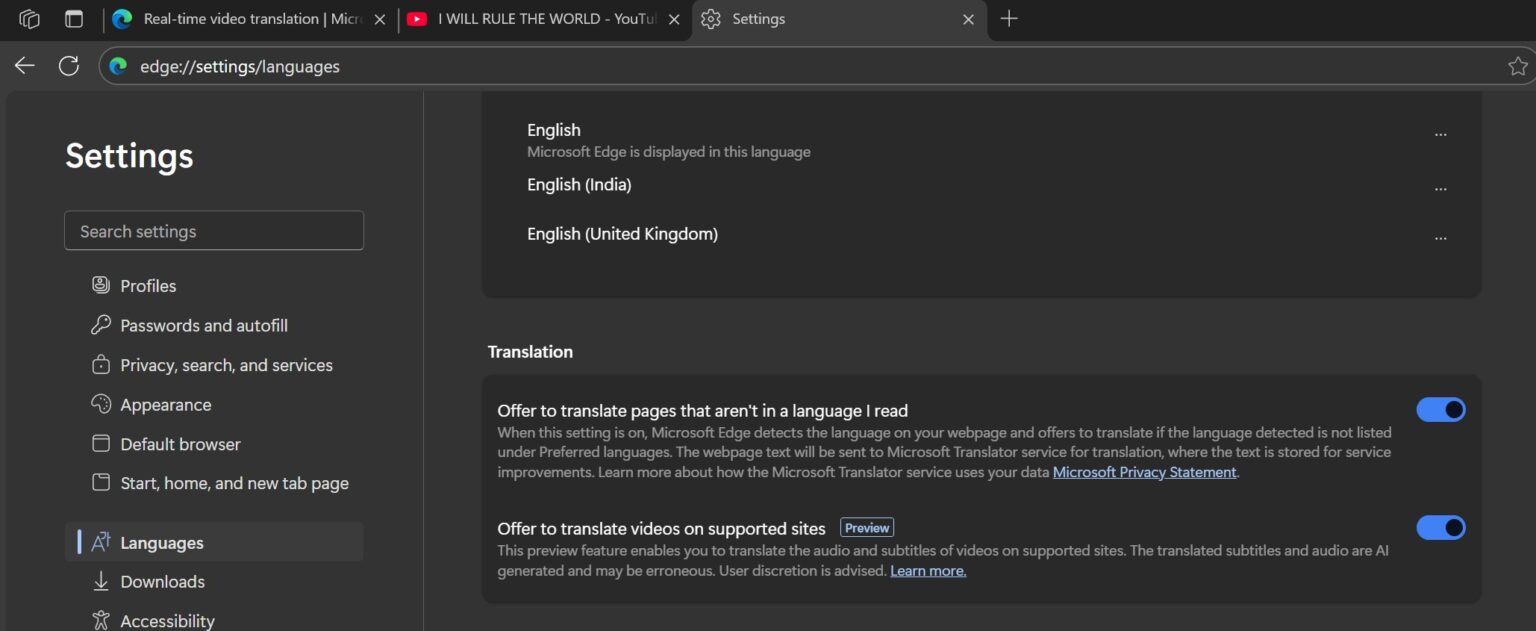Select the Default browser settings icon
The height and width of the screenshot is (631, 1536).
[101, 443]
